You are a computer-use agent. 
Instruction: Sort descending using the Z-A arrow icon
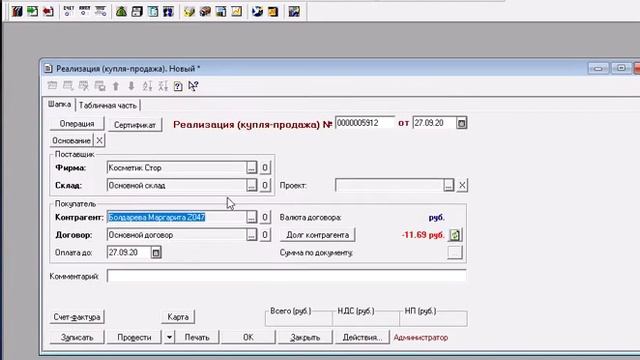click(x=163, y=86)
